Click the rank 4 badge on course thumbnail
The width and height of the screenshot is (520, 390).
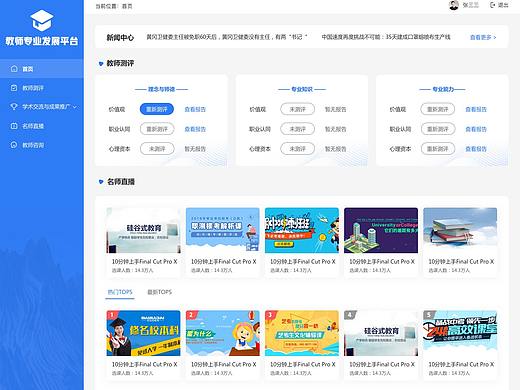(x=349, y=315)
